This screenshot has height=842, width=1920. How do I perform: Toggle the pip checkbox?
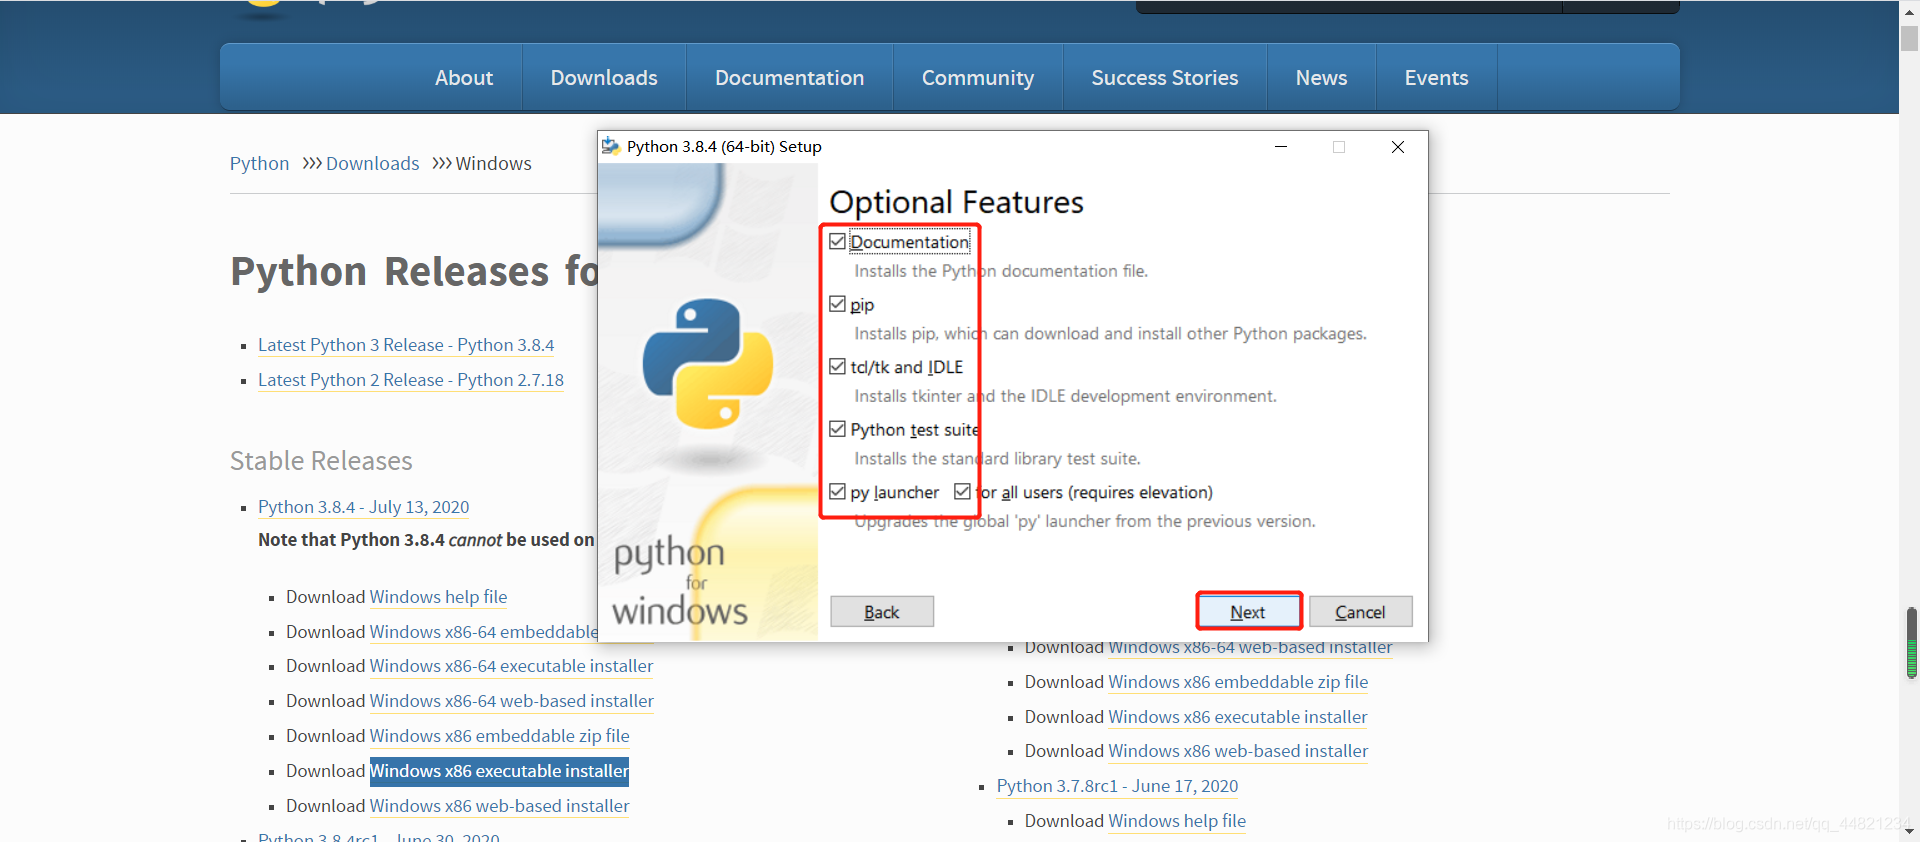[837, 304]
